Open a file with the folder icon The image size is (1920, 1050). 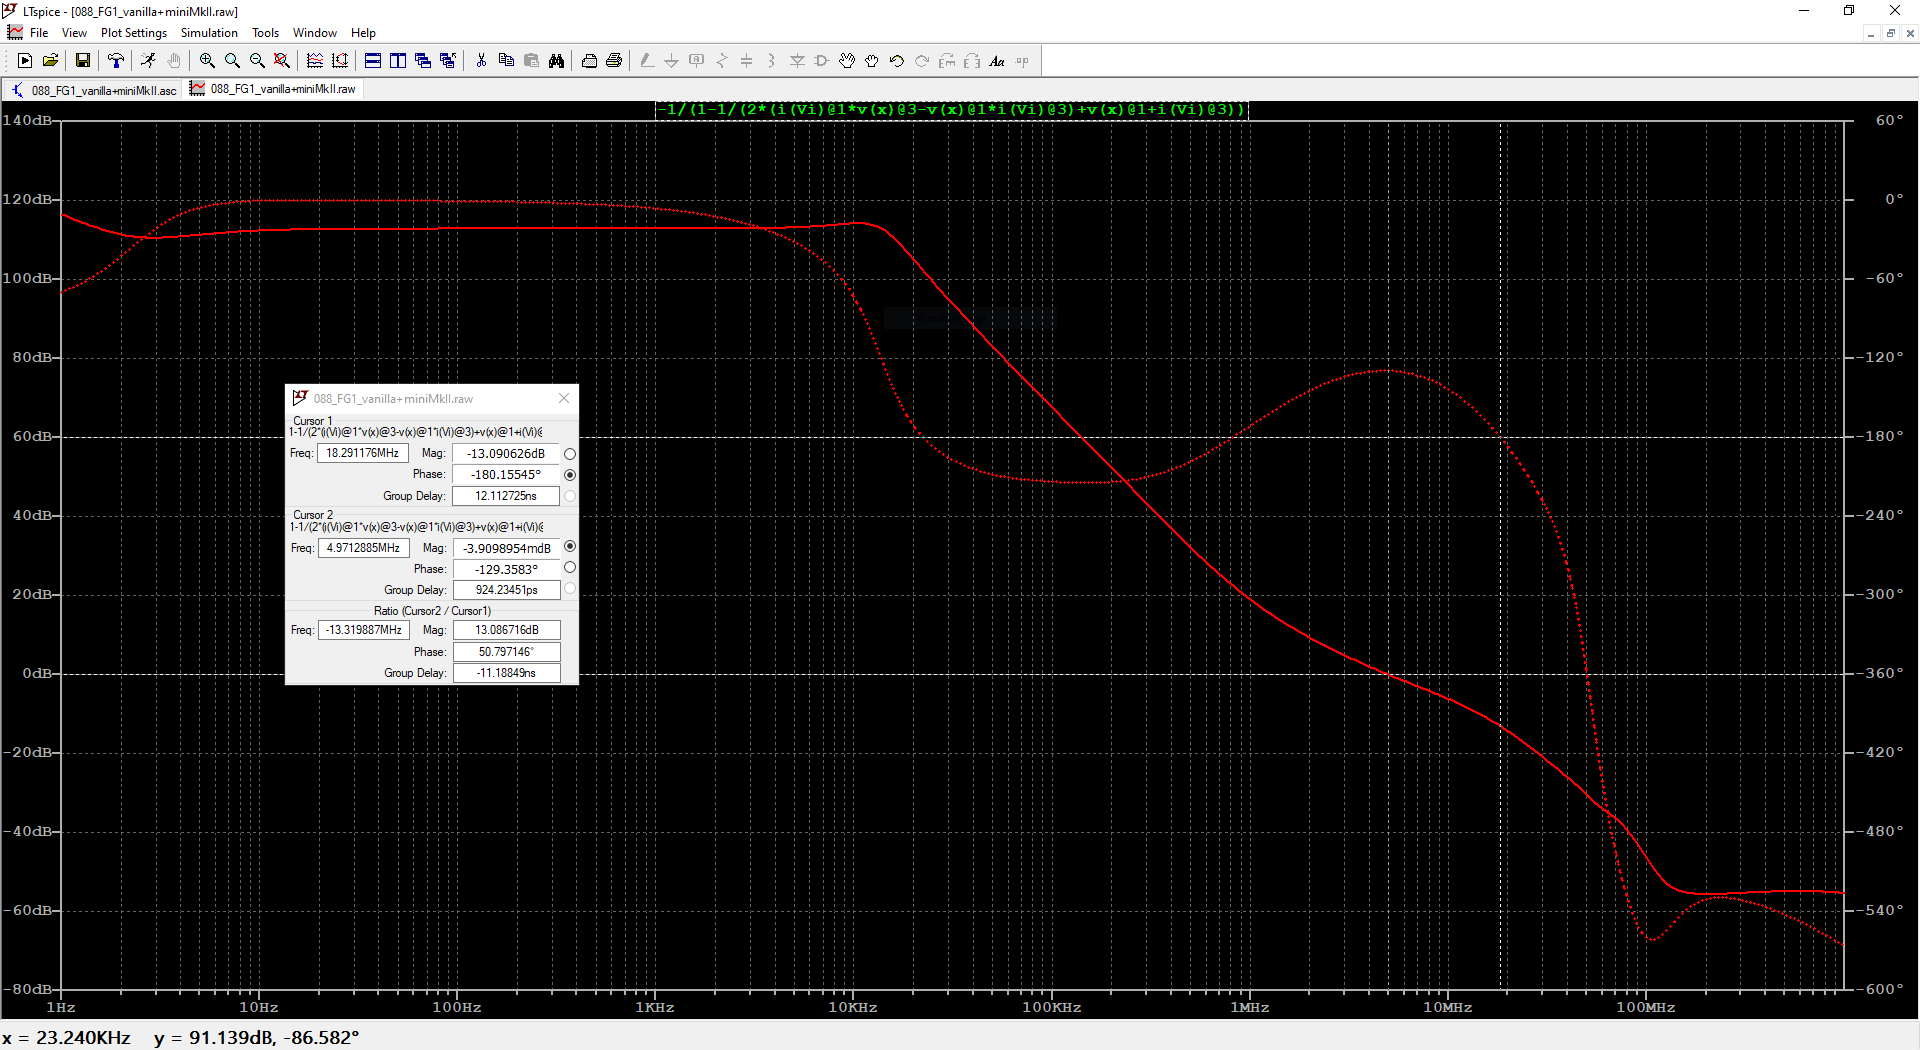tap(50, 61)
